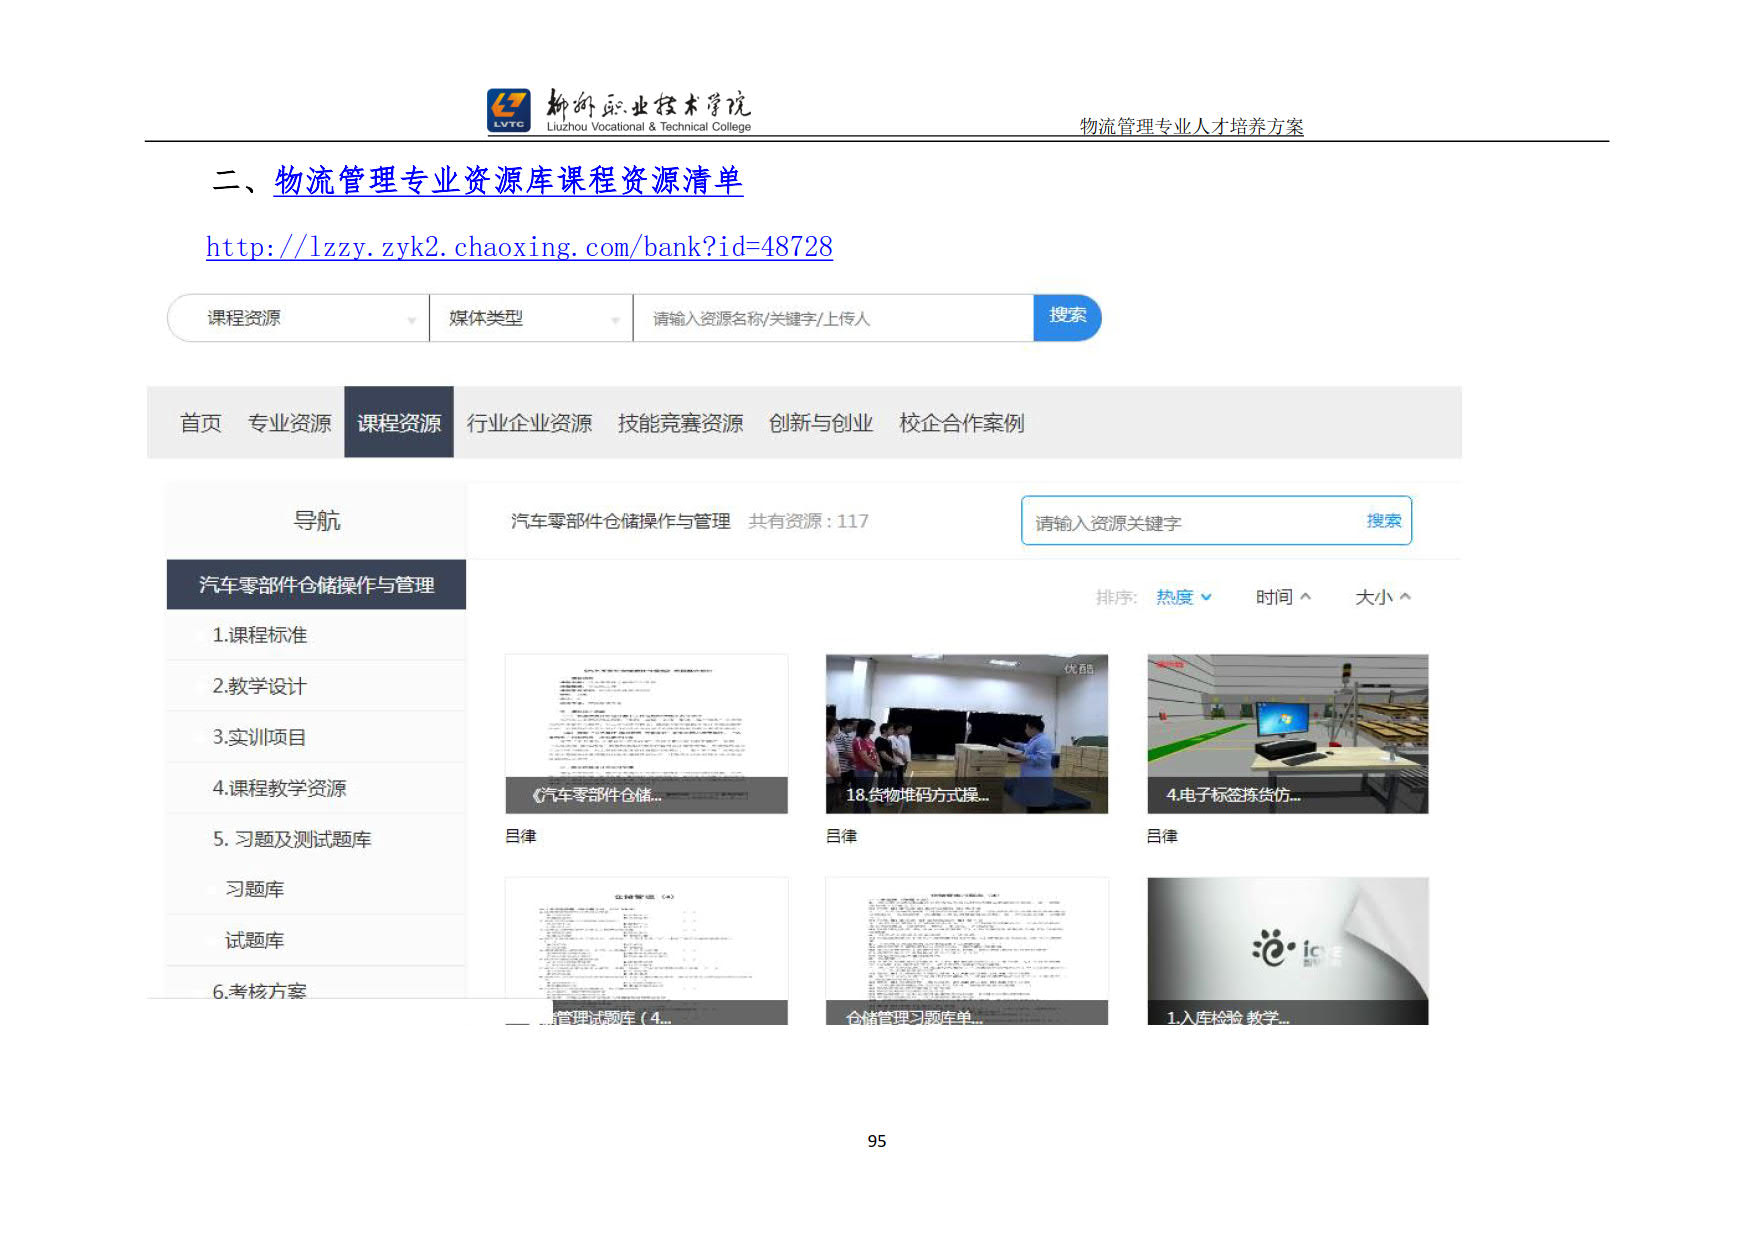The width and height of the screenshot is (1754, 1240).
Task: Click the blue 搜索 button
Action: pyautogui.click(x=1066, y=317)
